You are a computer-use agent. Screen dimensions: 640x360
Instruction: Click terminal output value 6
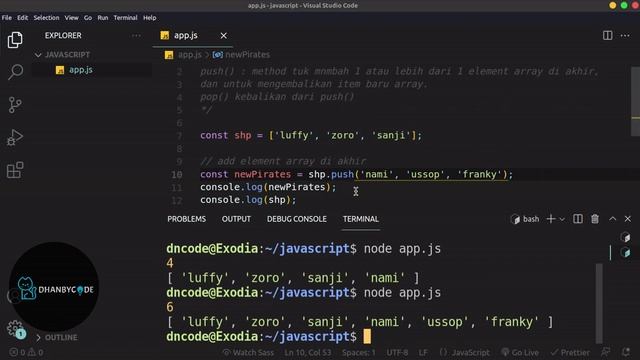click(170, 307)
